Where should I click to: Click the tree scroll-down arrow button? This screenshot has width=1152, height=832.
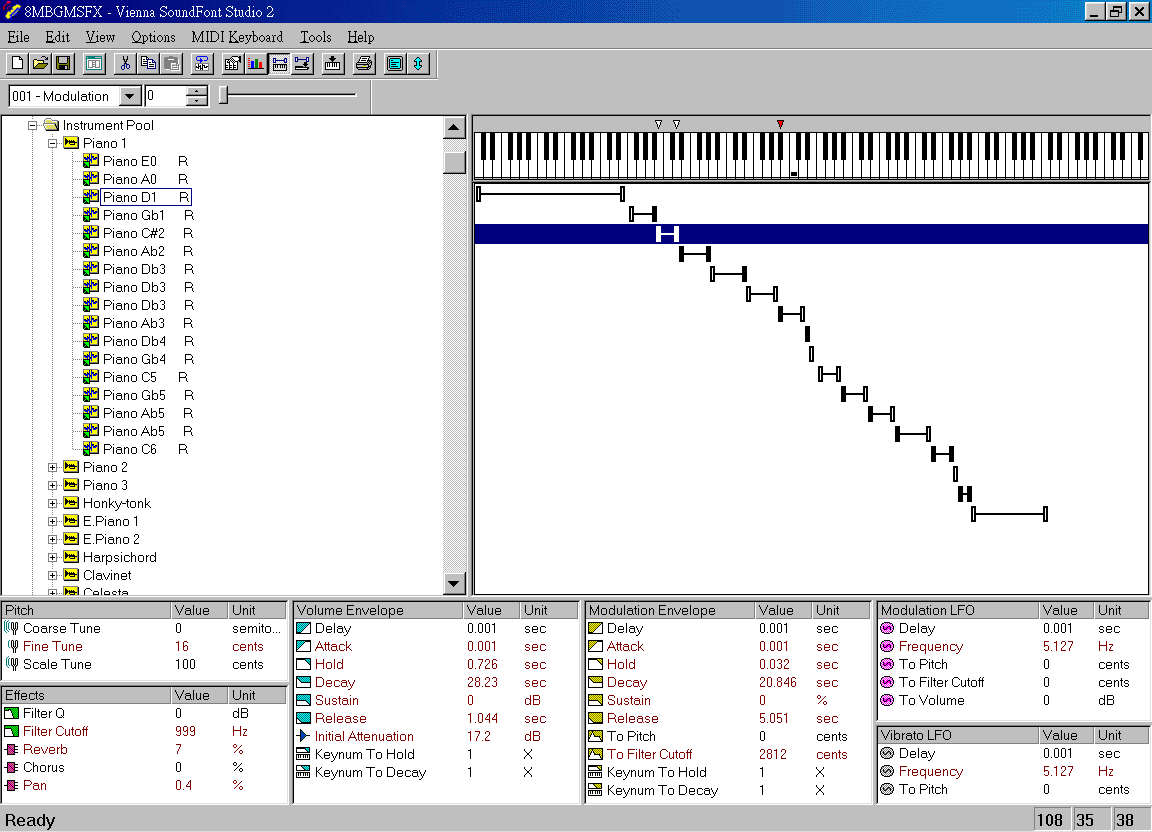coord(454,584)
